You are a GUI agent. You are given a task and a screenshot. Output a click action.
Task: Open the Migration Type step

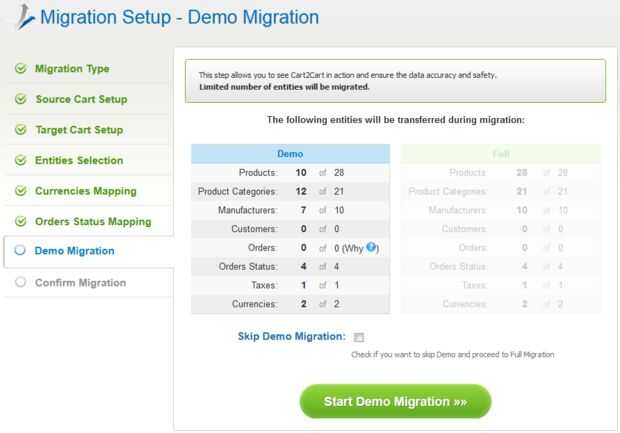72,68
